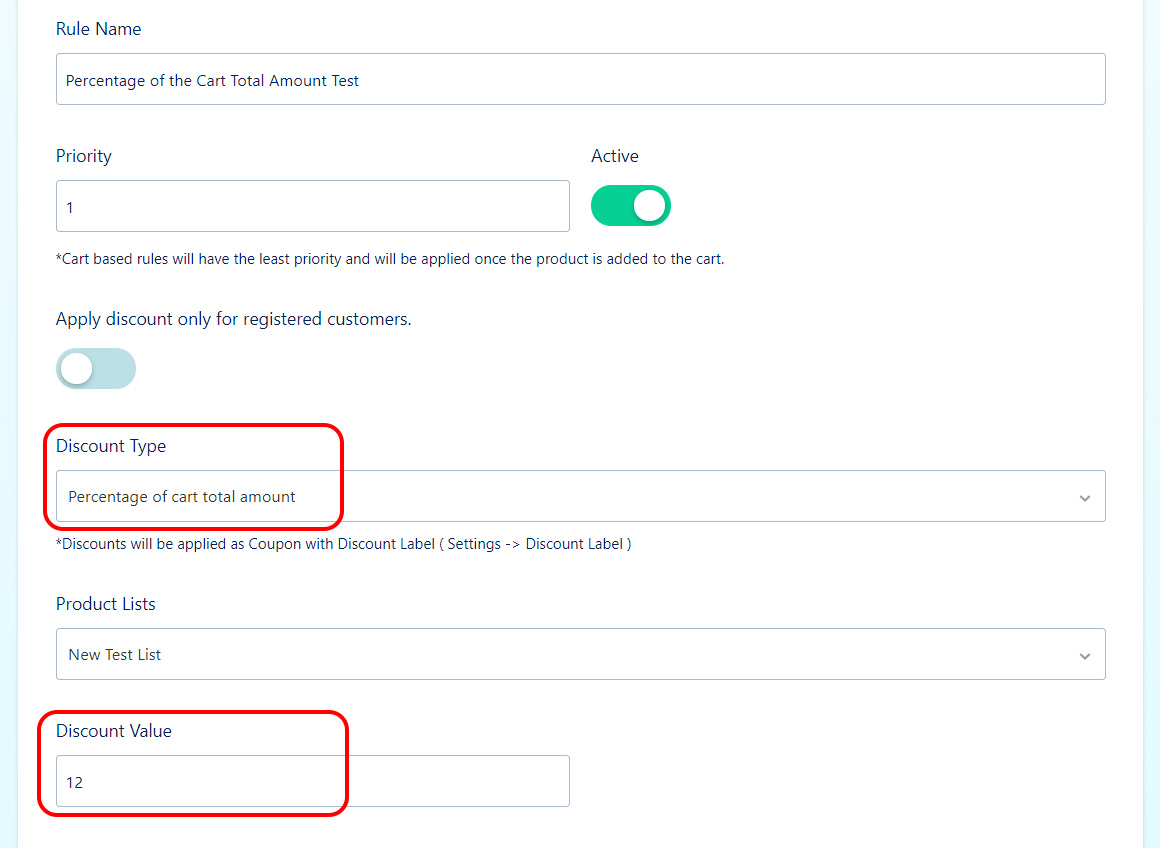
Task: Click the cart based rules priority note
Action: (390, 259)
